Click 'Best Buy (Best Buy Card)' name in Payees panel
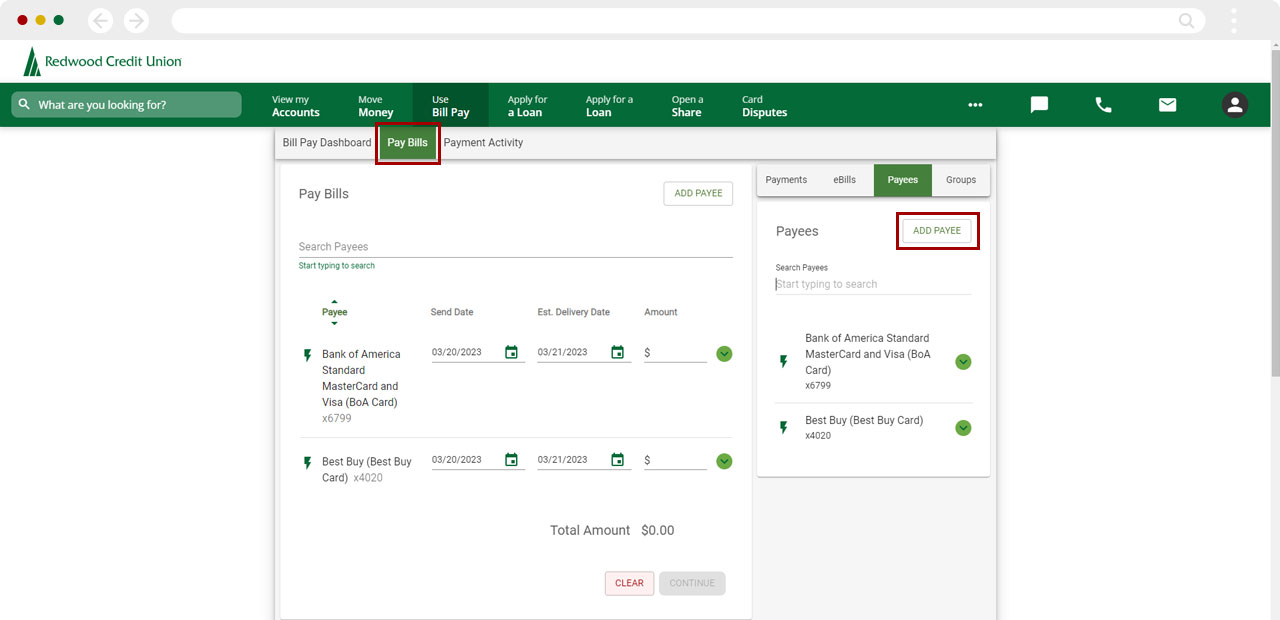1280x620 pixels. tap(864, 420)
